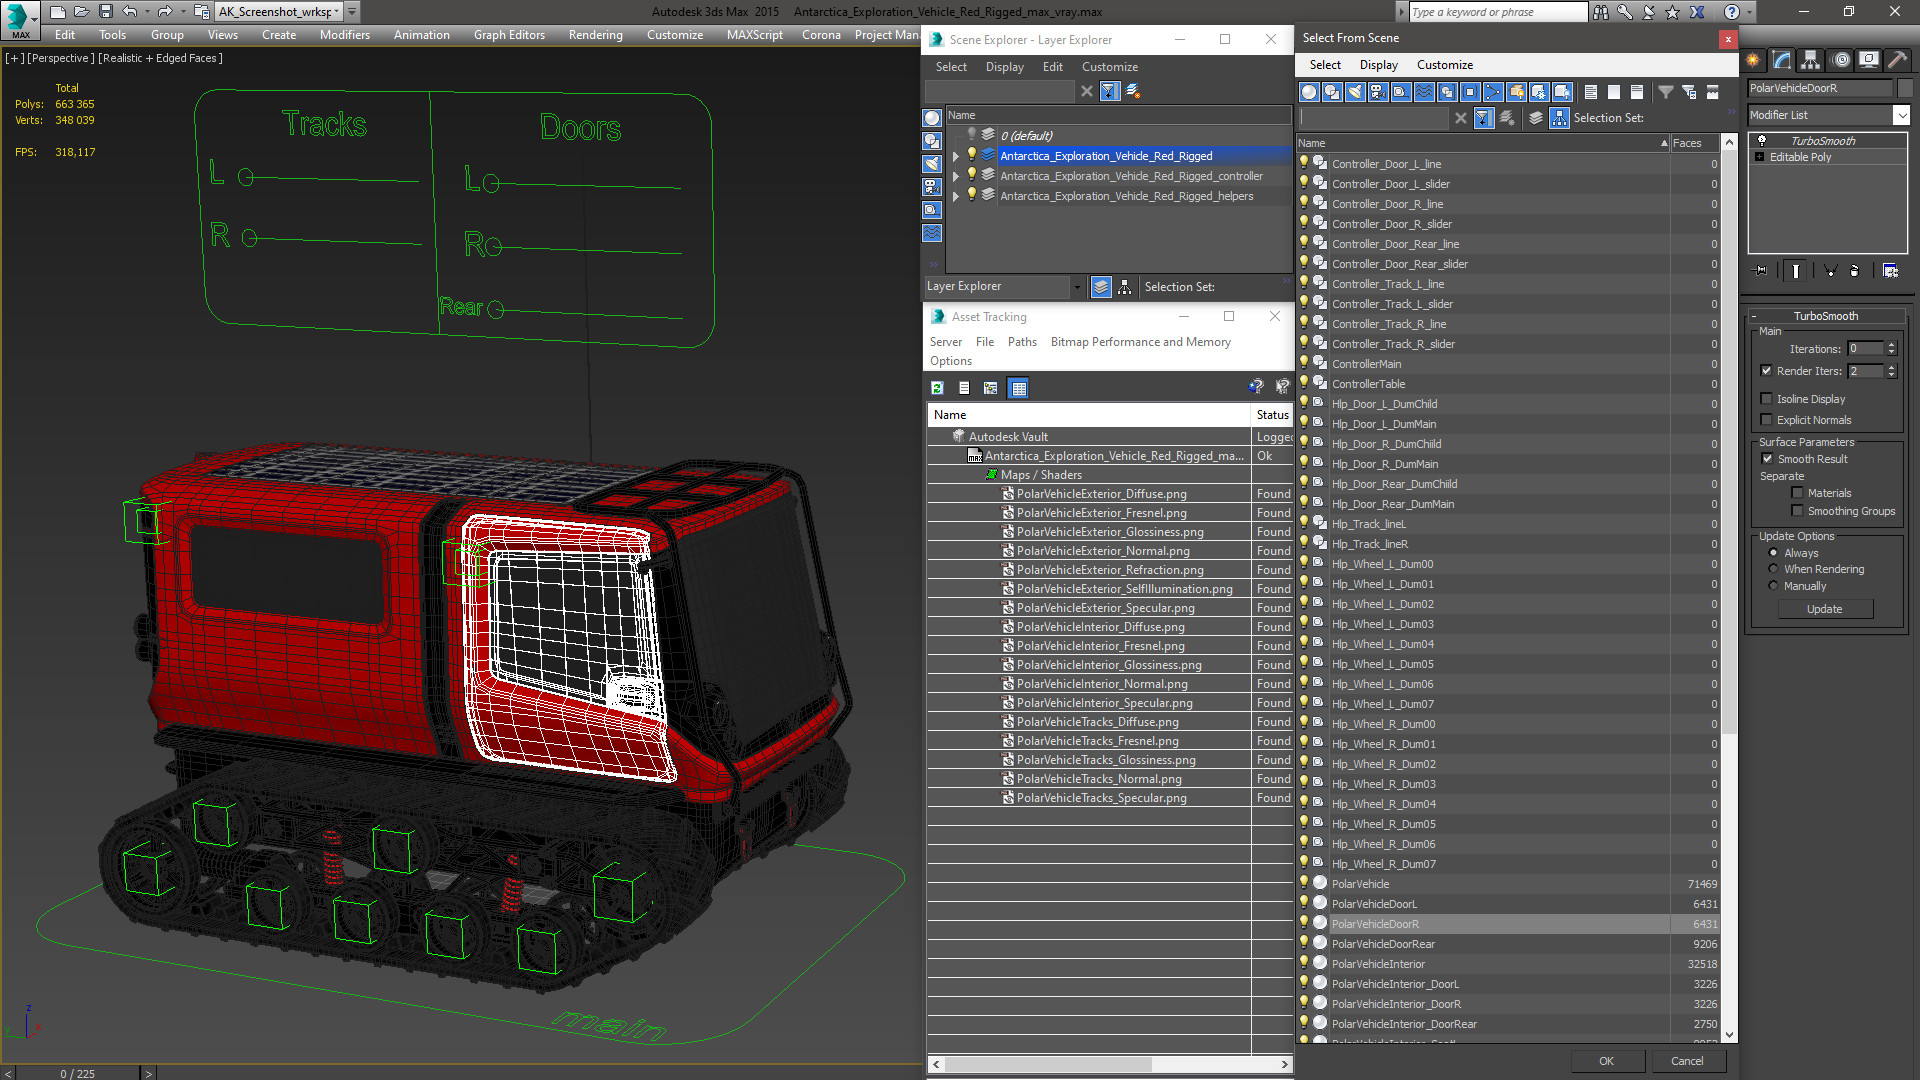Click Select Invert icon in Select From Scene

point(1636,92)
